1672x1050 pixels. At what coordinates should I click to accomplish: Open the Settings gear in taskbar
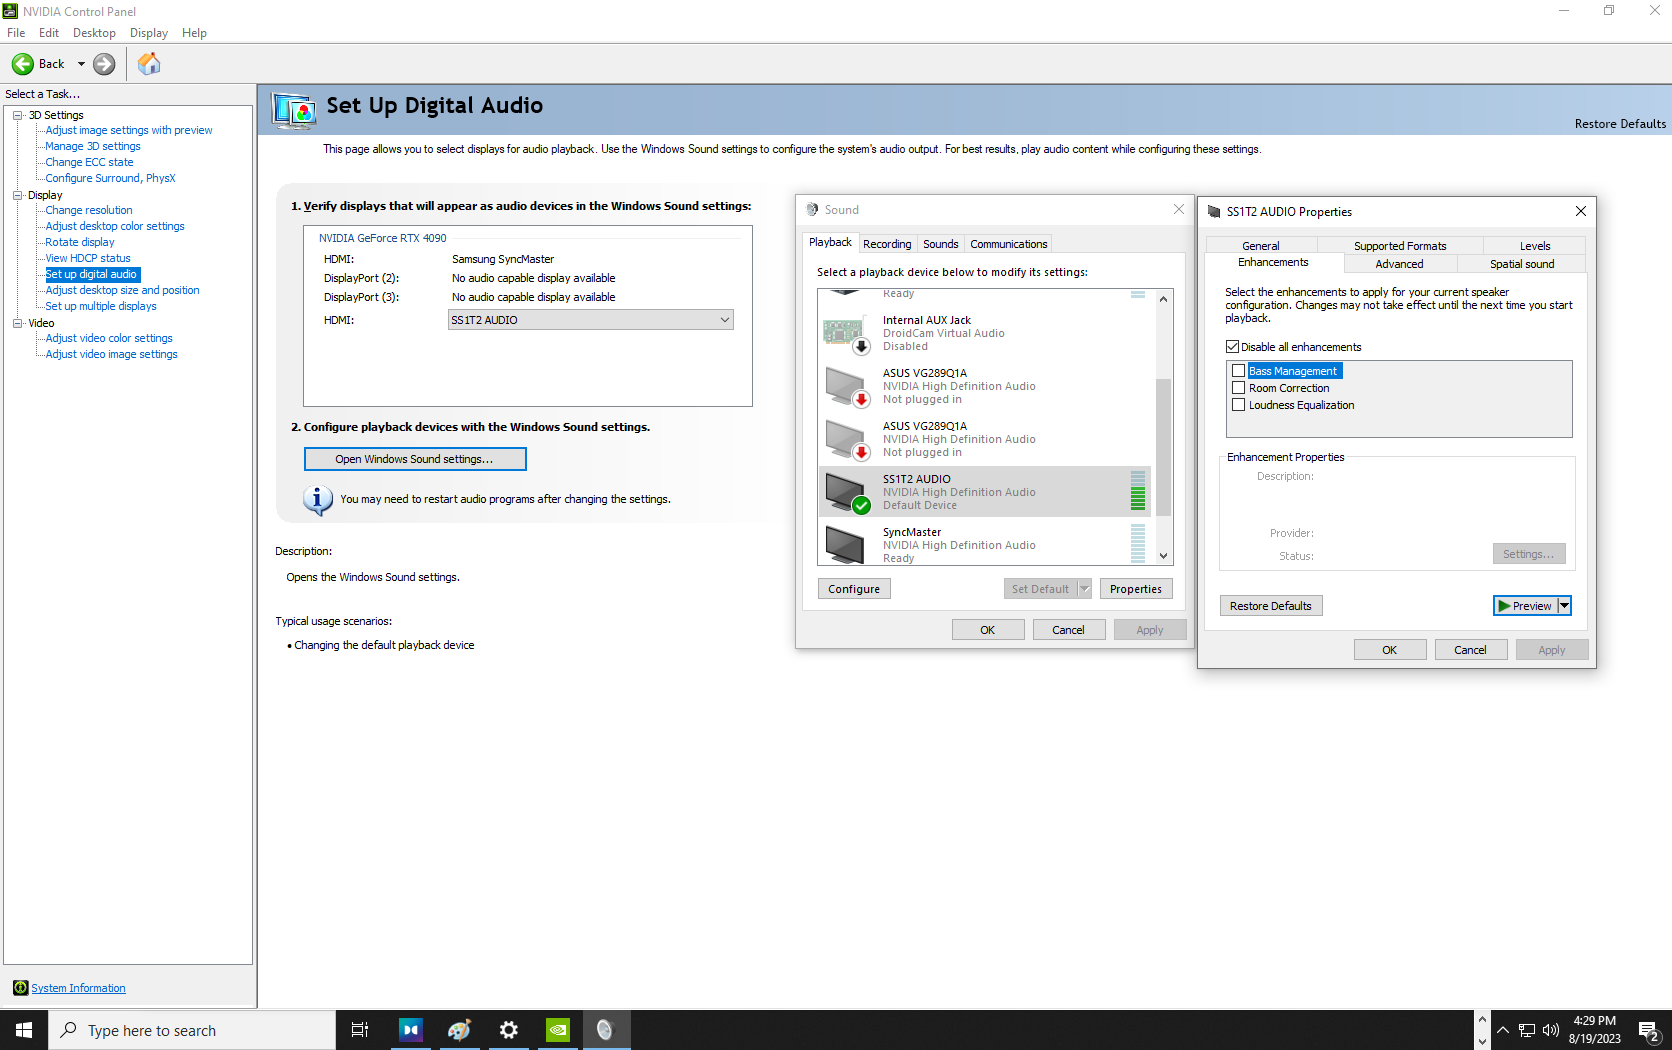(508, 1030)
